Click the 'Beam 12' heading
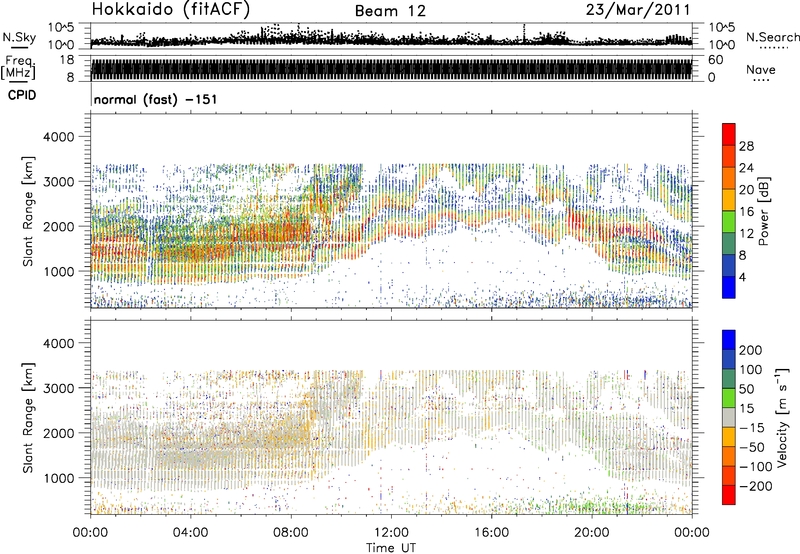 pos(390,11)
